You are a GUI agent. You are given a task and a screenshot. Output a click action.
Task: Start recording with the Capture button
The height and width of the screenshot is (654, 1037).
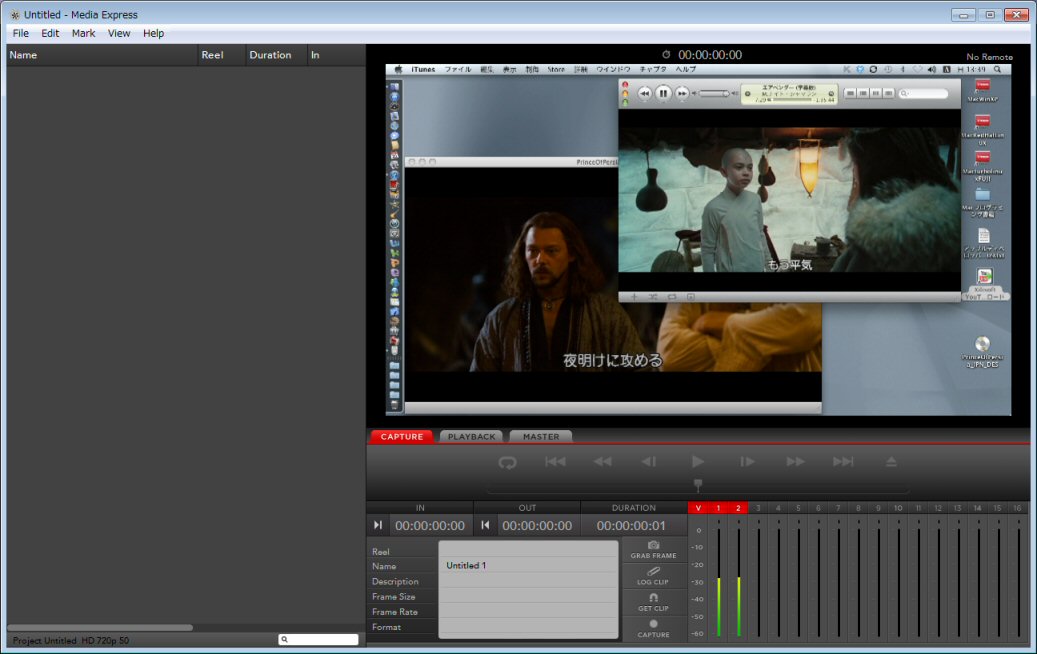coord(653,629)
